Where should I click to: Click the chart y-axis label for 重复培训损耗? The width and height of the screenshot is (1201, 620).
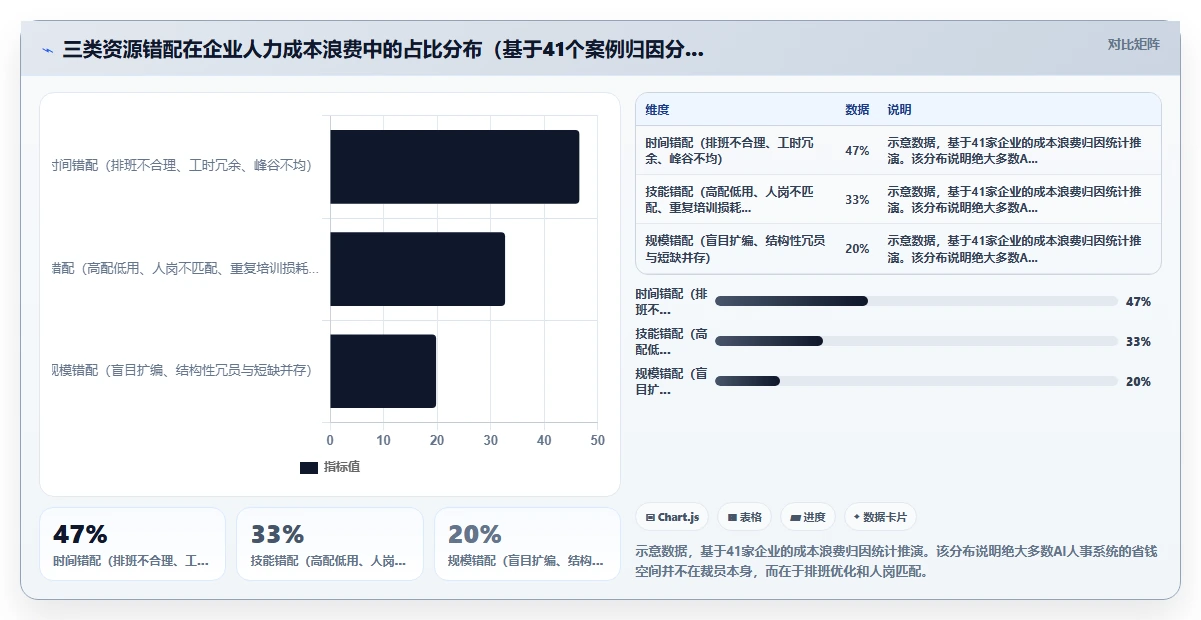[185, 269]
